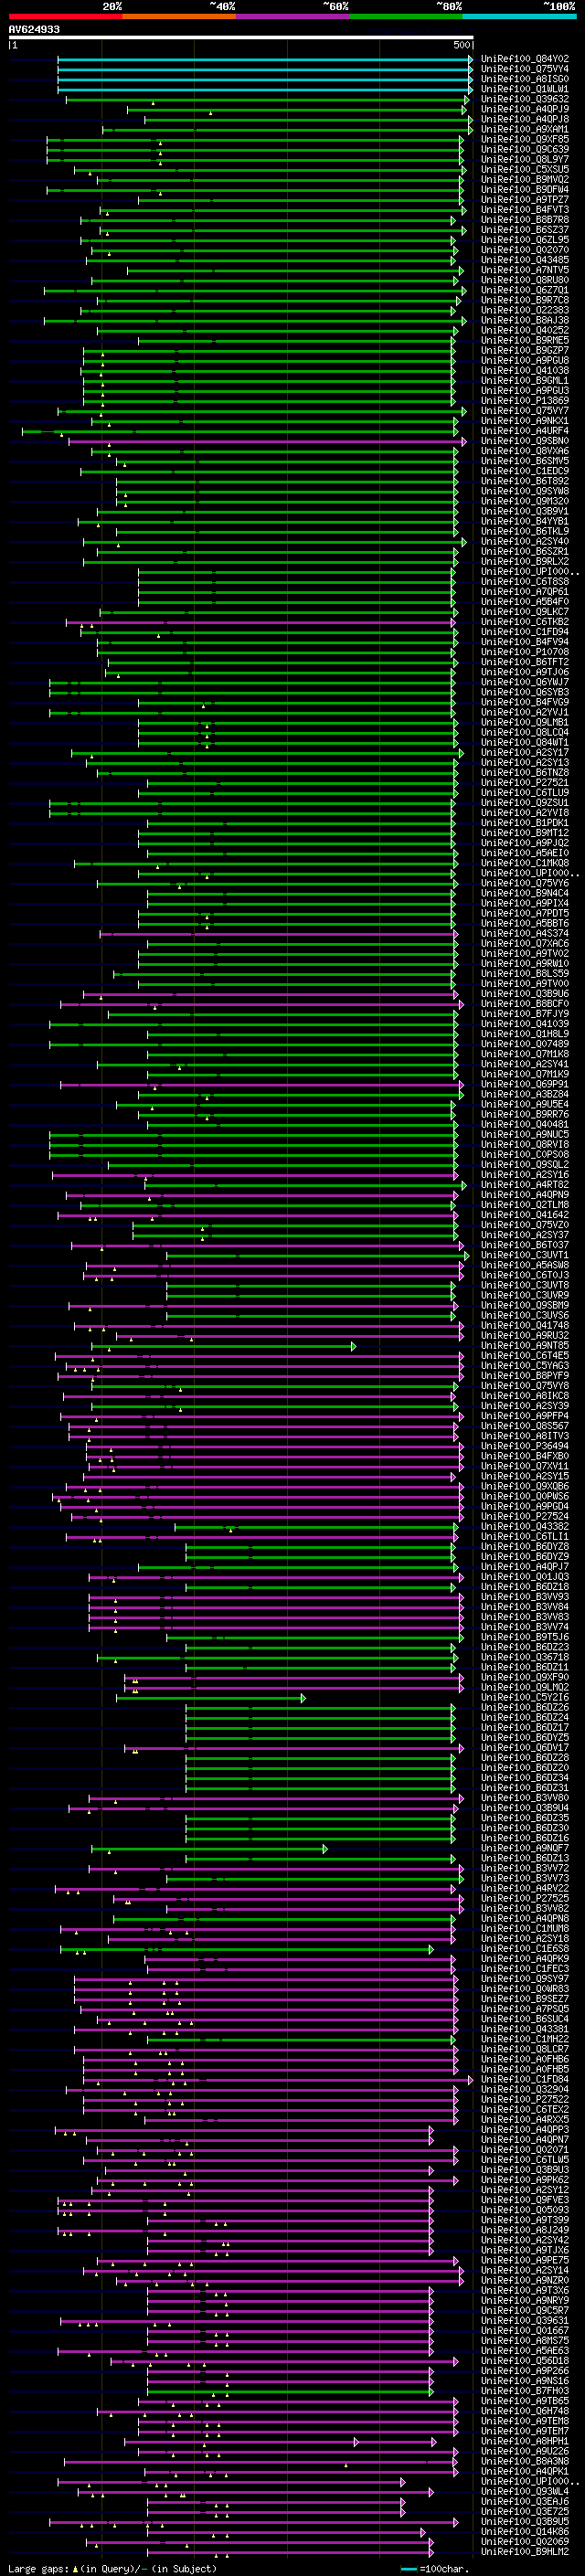Click label UniRef100_Q56D18
The height and width of the screenshot is (2576, 585).
[525, 2360]
